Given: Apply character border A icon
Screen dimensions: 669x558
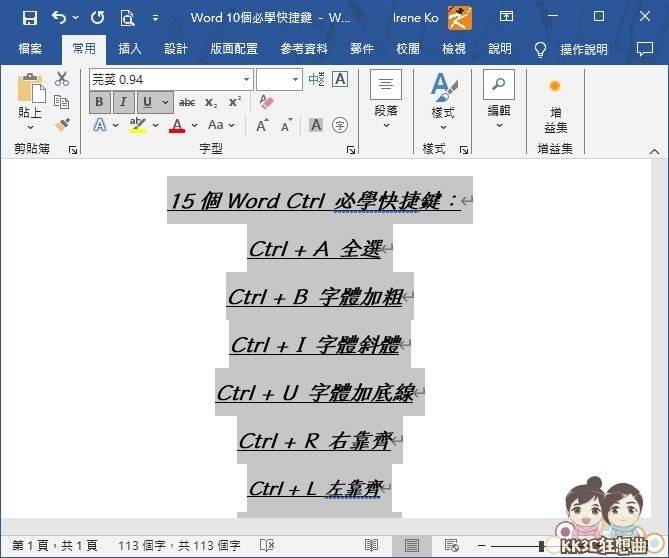Looking at the screenshot, I should click(340, 79).
